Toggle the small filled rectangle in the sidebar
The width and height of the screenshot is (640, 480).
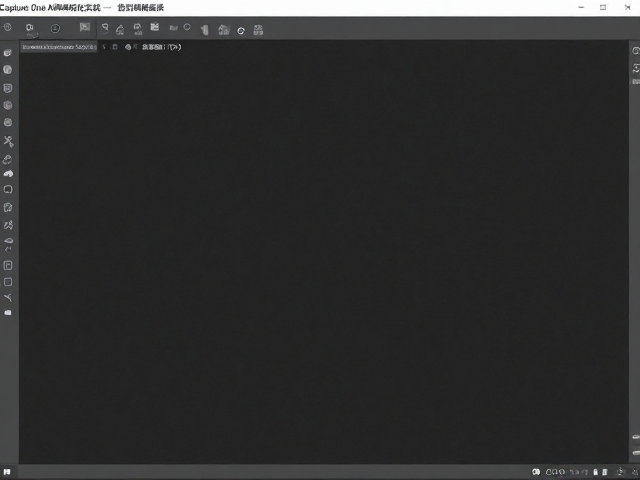point(8,313)
